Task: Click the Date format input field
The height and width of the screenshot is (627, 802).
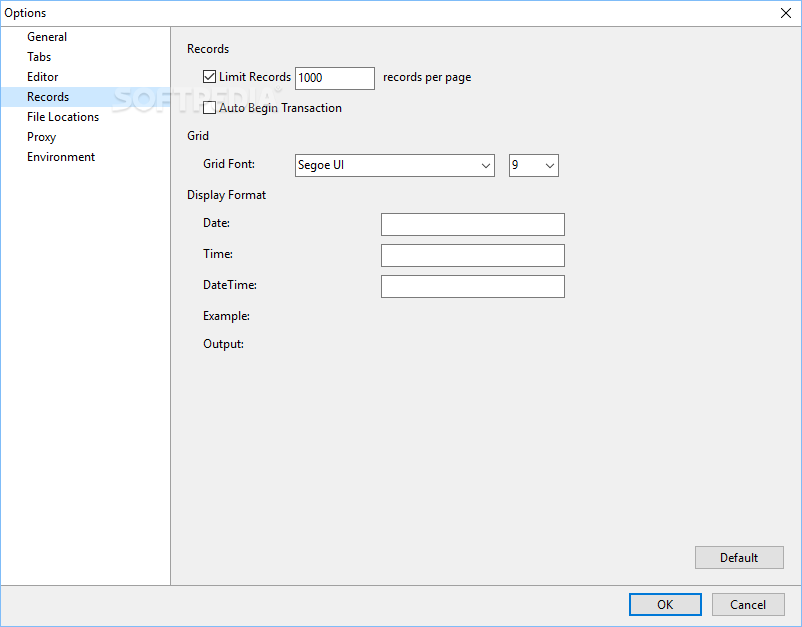Action: coord(473,225)
